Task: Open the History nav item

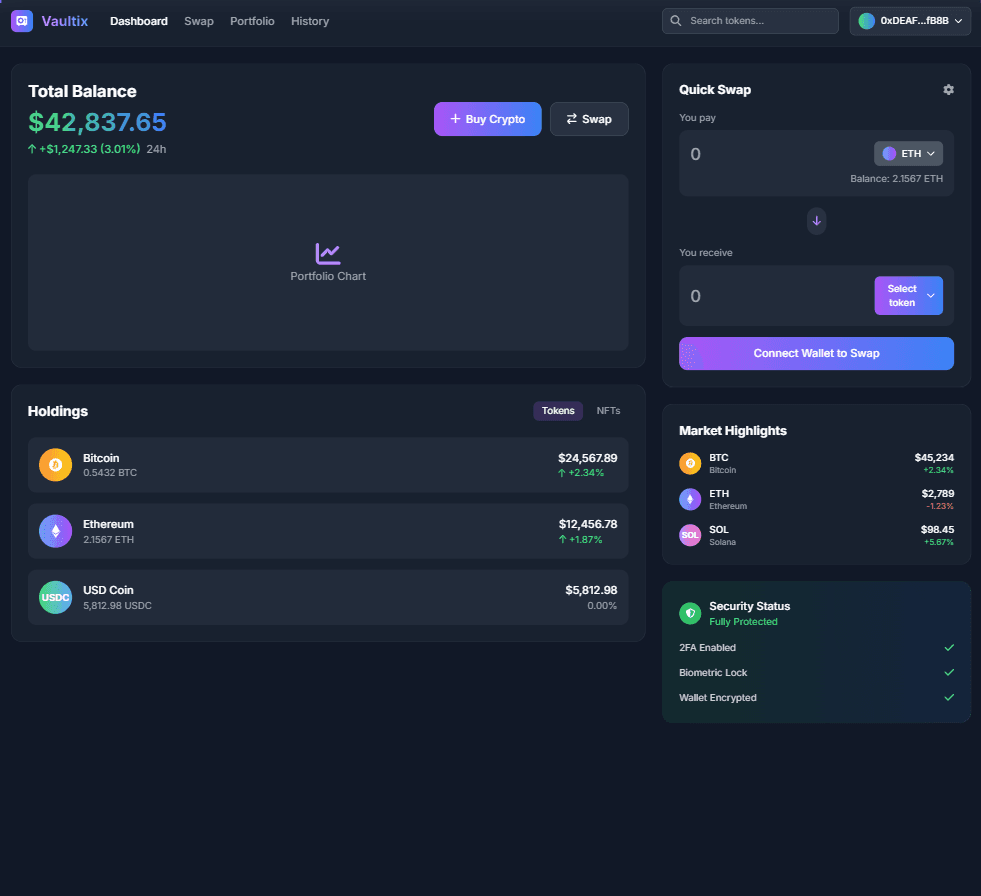Action: click(310, 21)
